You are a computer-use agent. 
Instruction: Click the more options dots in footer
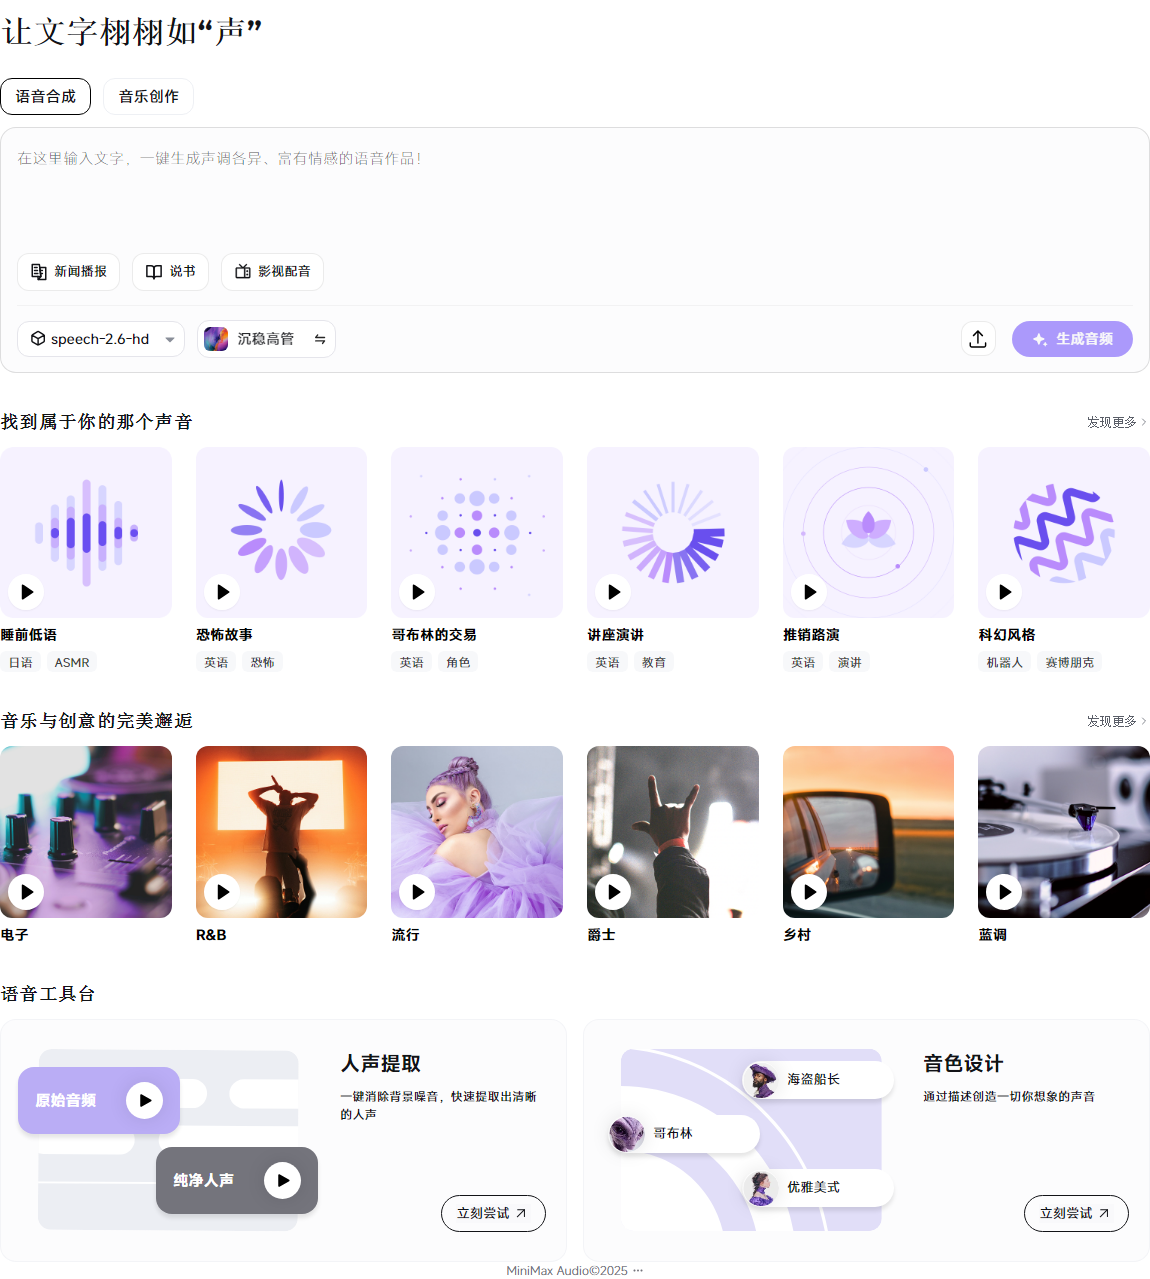point(638,1270)
